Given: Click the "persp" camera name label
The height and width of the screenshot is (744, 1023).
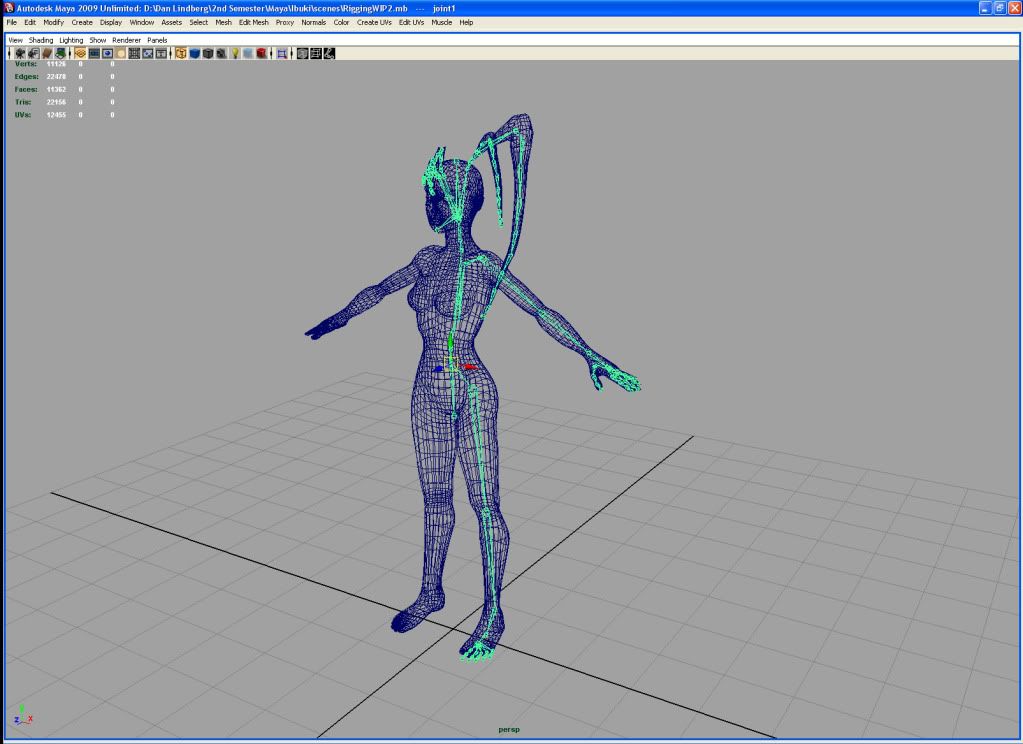Looking at the screenshot, I should 509,730.
